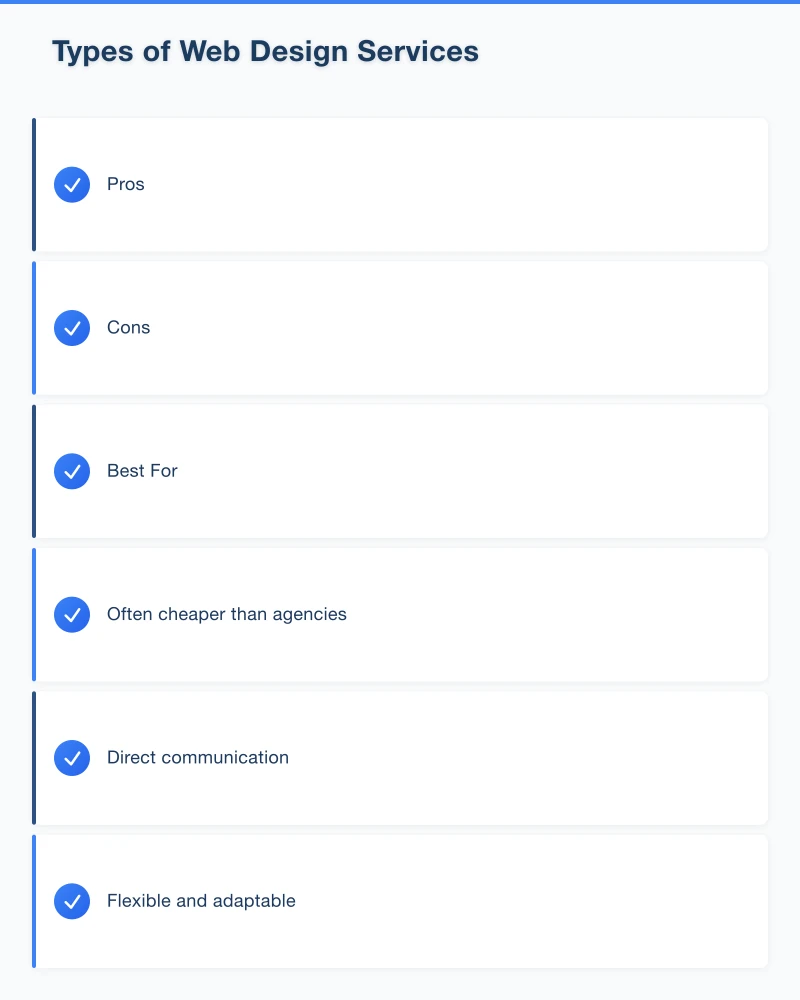Click left accent bar of Direct communication card
Viewport: 800px width, 1000px height.
pos(34,758)
